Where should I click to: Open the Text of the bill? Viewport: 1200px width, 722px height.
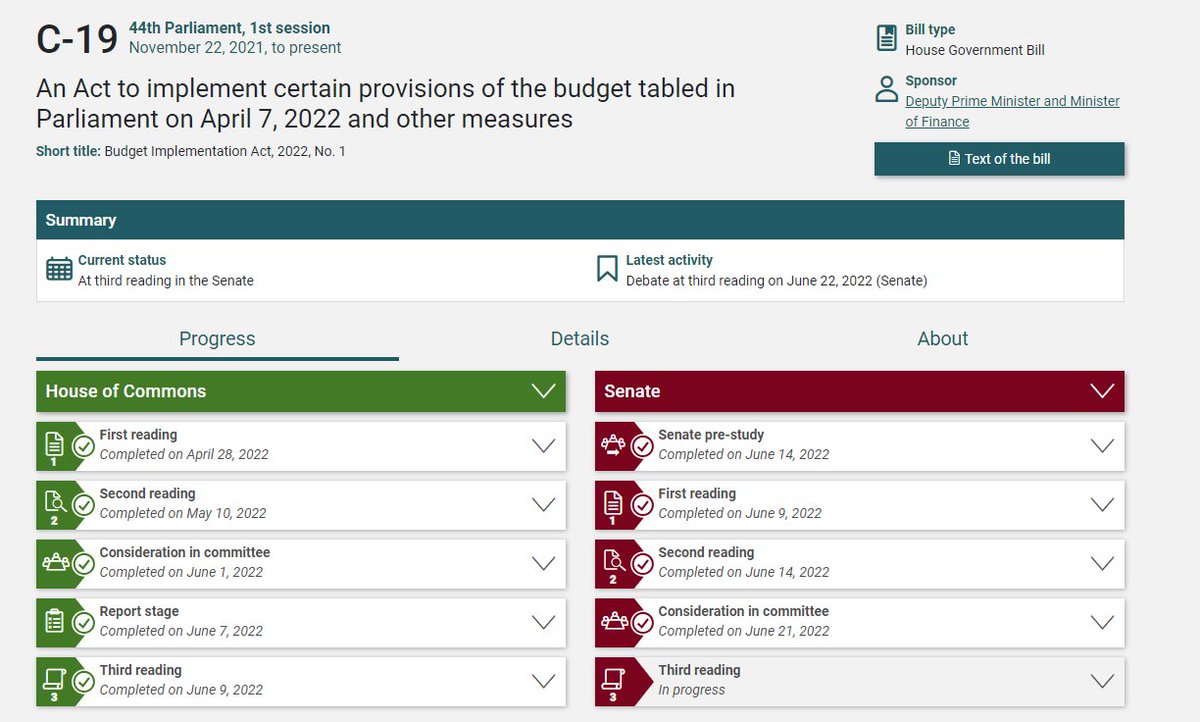[999, 158]
